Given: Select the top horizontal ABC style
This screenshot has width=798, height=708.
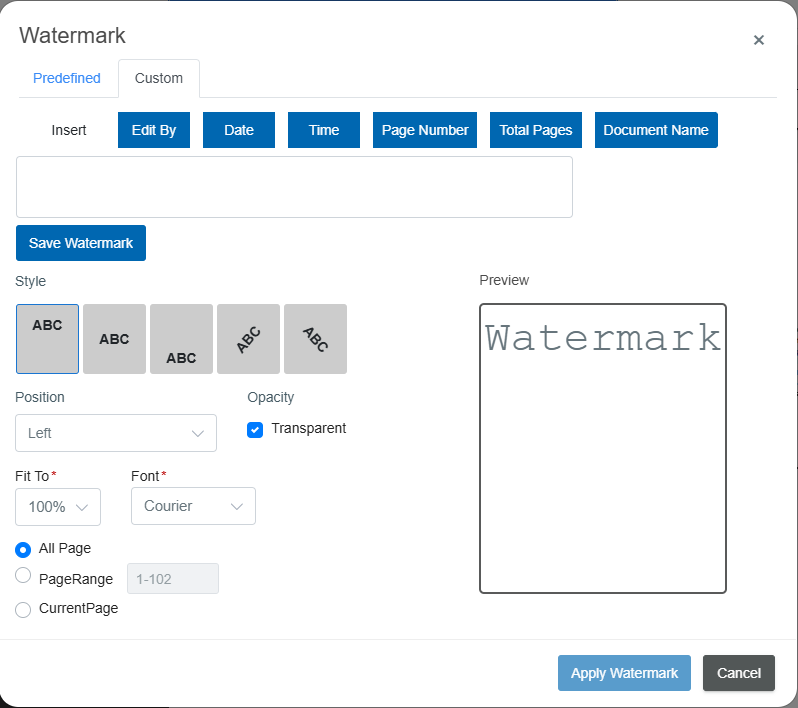Looking at the screenshot, I should coord(47,339).
